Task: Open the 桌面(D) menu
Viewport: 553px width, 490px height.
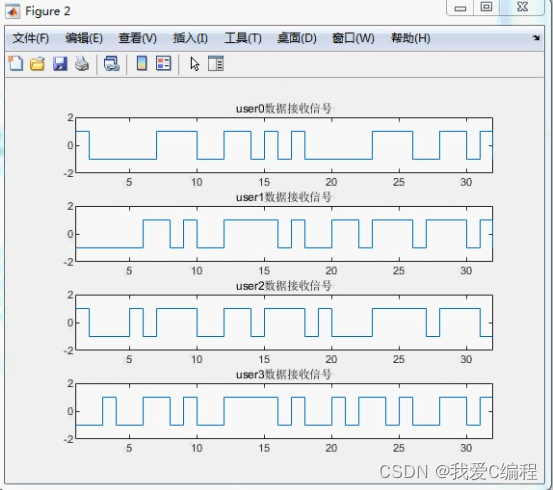Action: pyautogui.click(x=297, y=38)
